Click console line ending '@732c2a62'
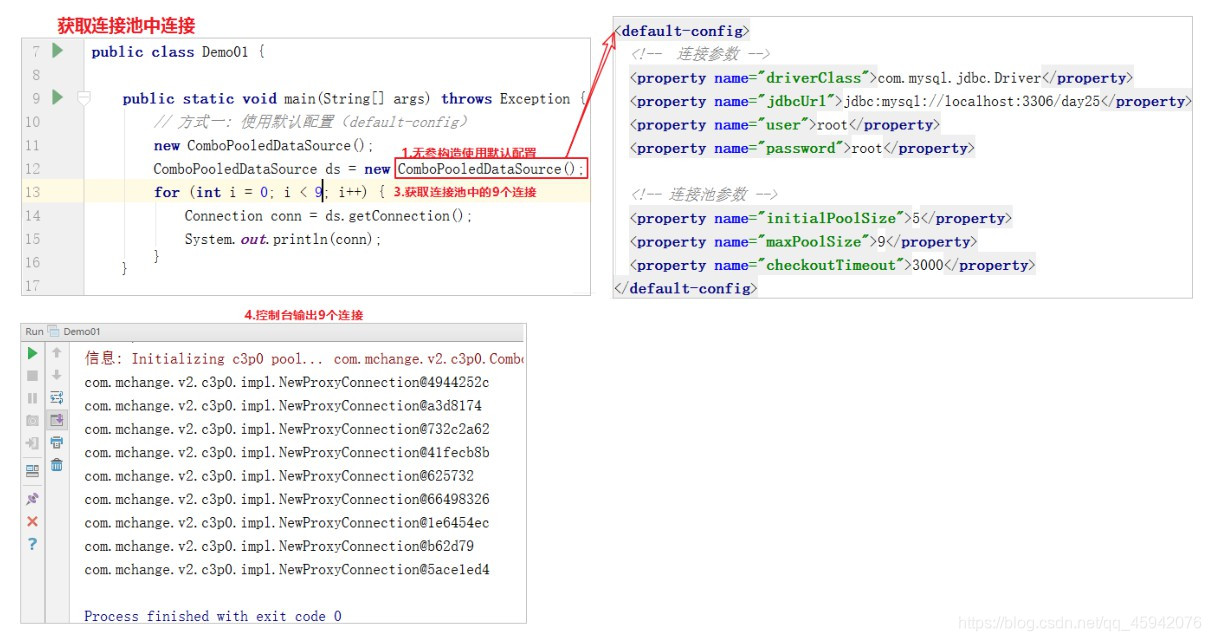Screen dimensions: 1211x641 (x=287, y=429)
